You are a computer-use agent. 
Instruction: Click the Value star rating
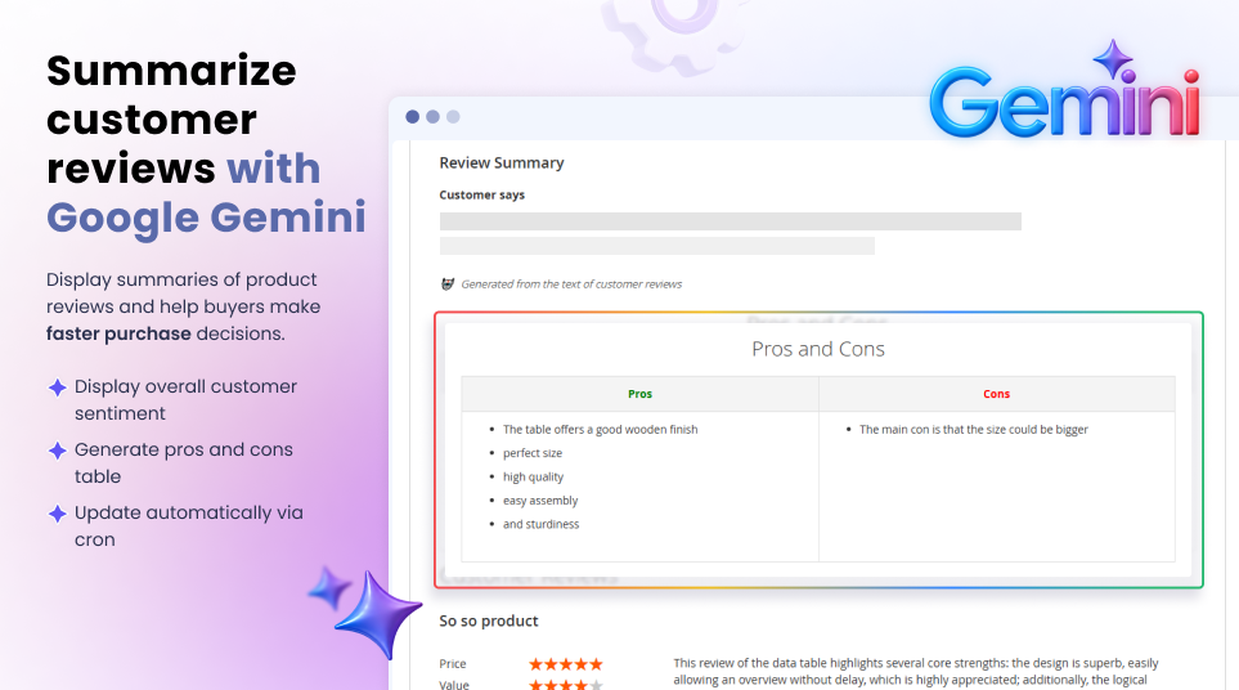pos(566,685)
